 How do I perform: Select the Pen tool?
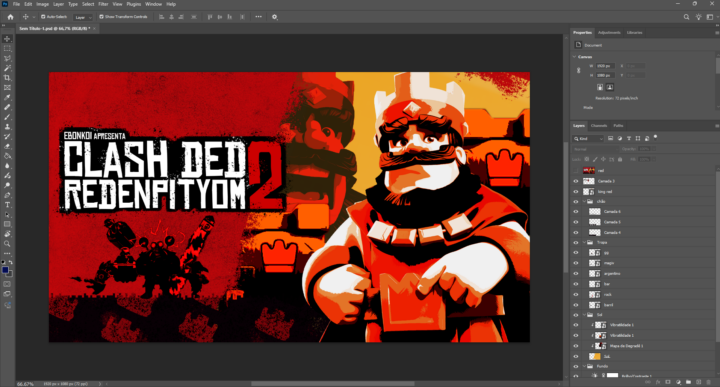click(7, 195)
